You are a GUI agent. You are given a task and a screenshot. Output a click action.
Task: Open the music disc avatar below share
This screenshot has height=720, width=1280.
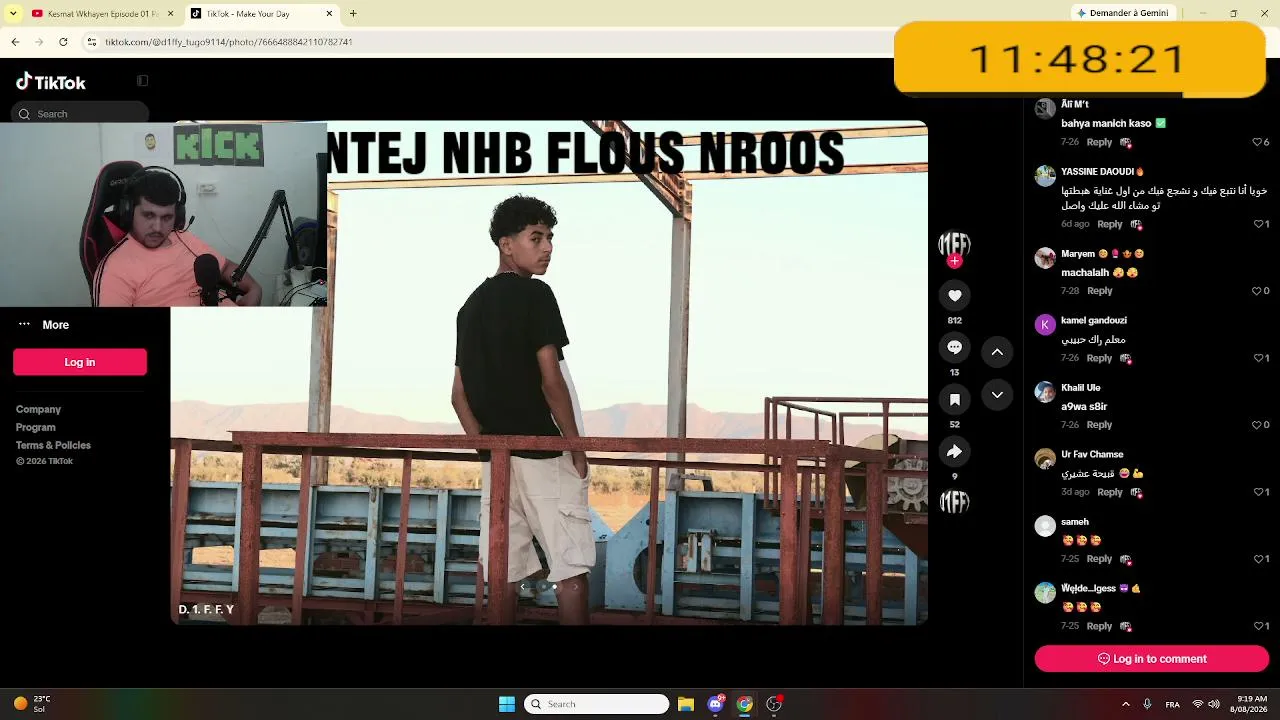click(x=955, y=502)
